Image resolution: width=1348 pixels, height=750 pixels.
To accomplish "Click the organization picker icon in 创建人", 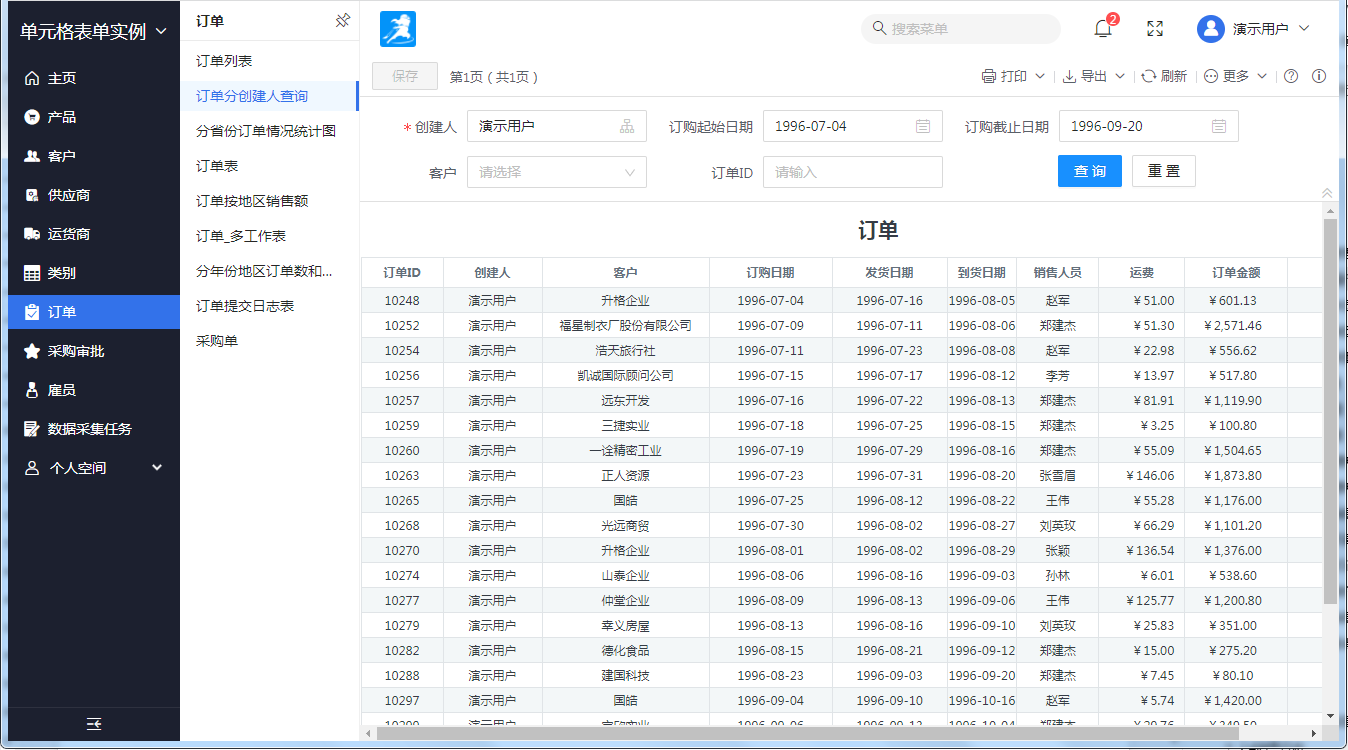I will click(627, 126).
